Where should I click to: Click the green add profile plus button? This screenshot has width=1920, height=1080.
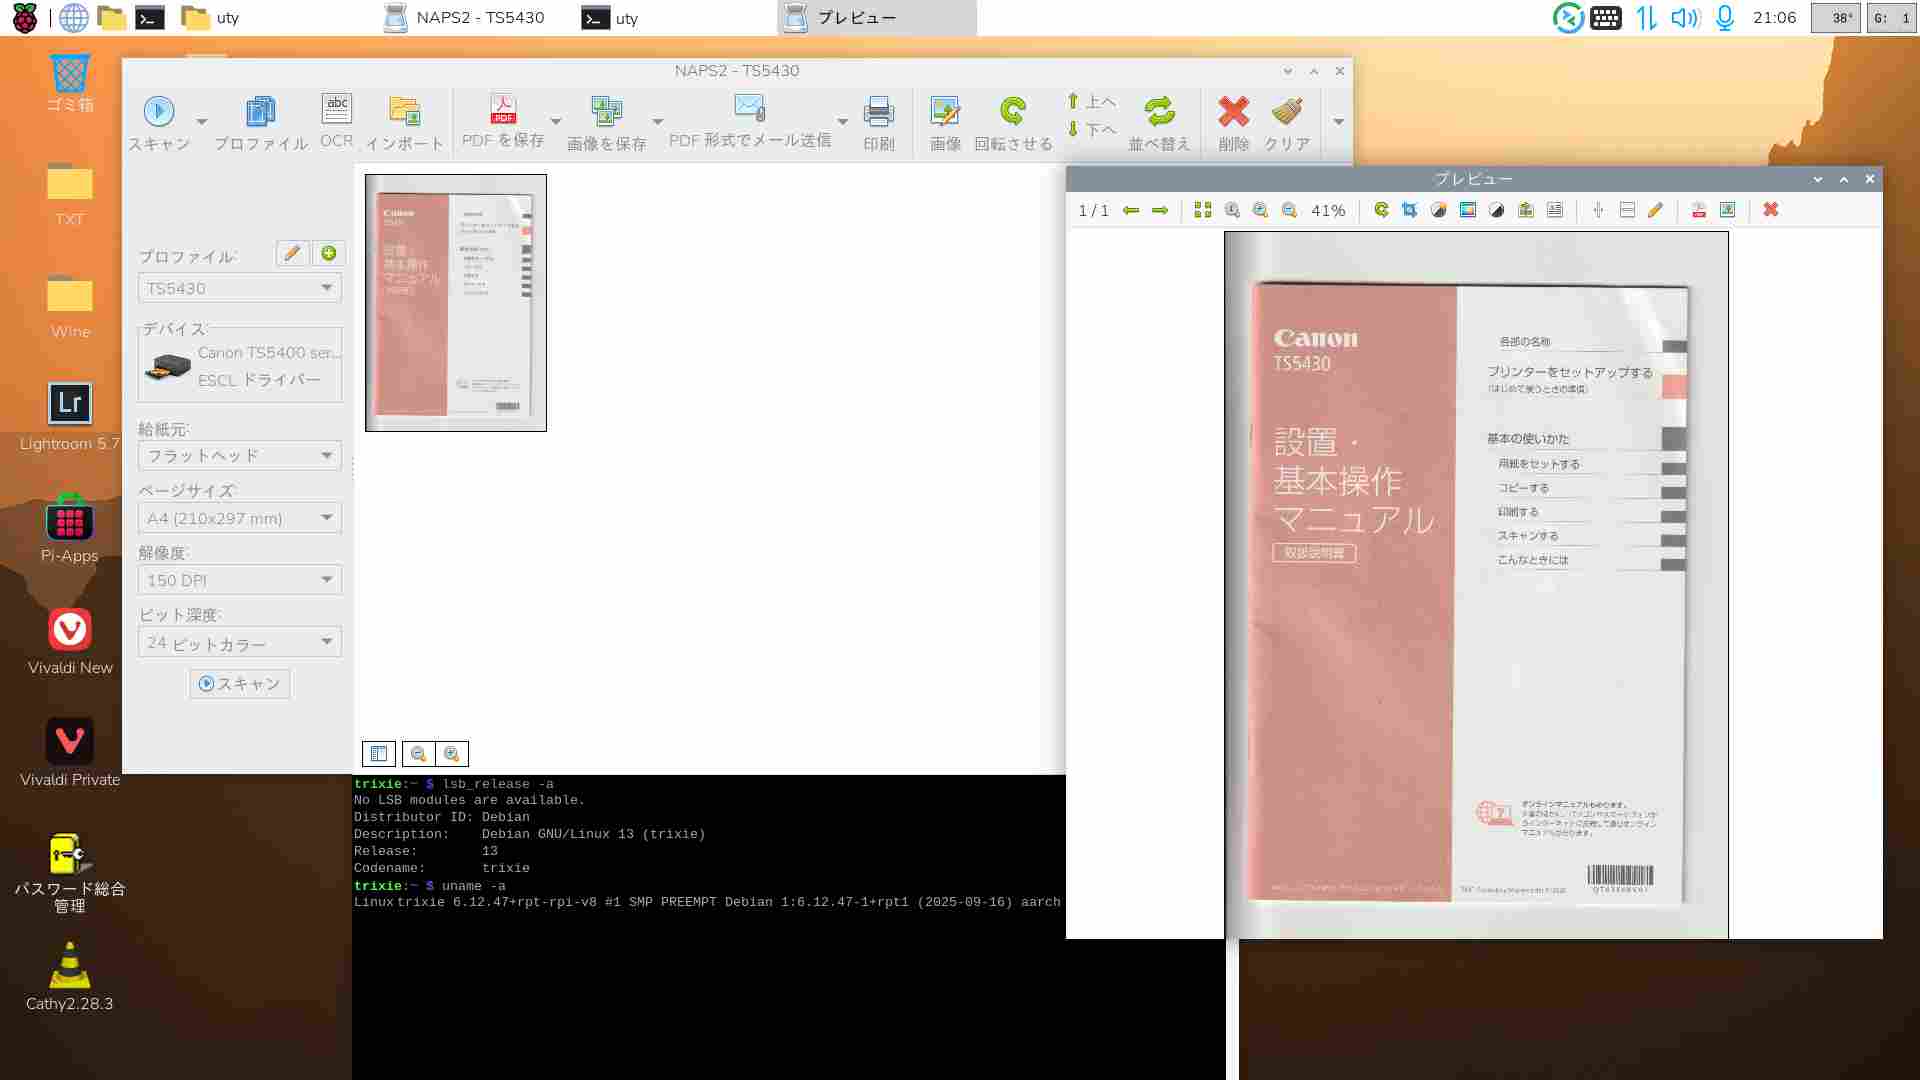(328, 254)
